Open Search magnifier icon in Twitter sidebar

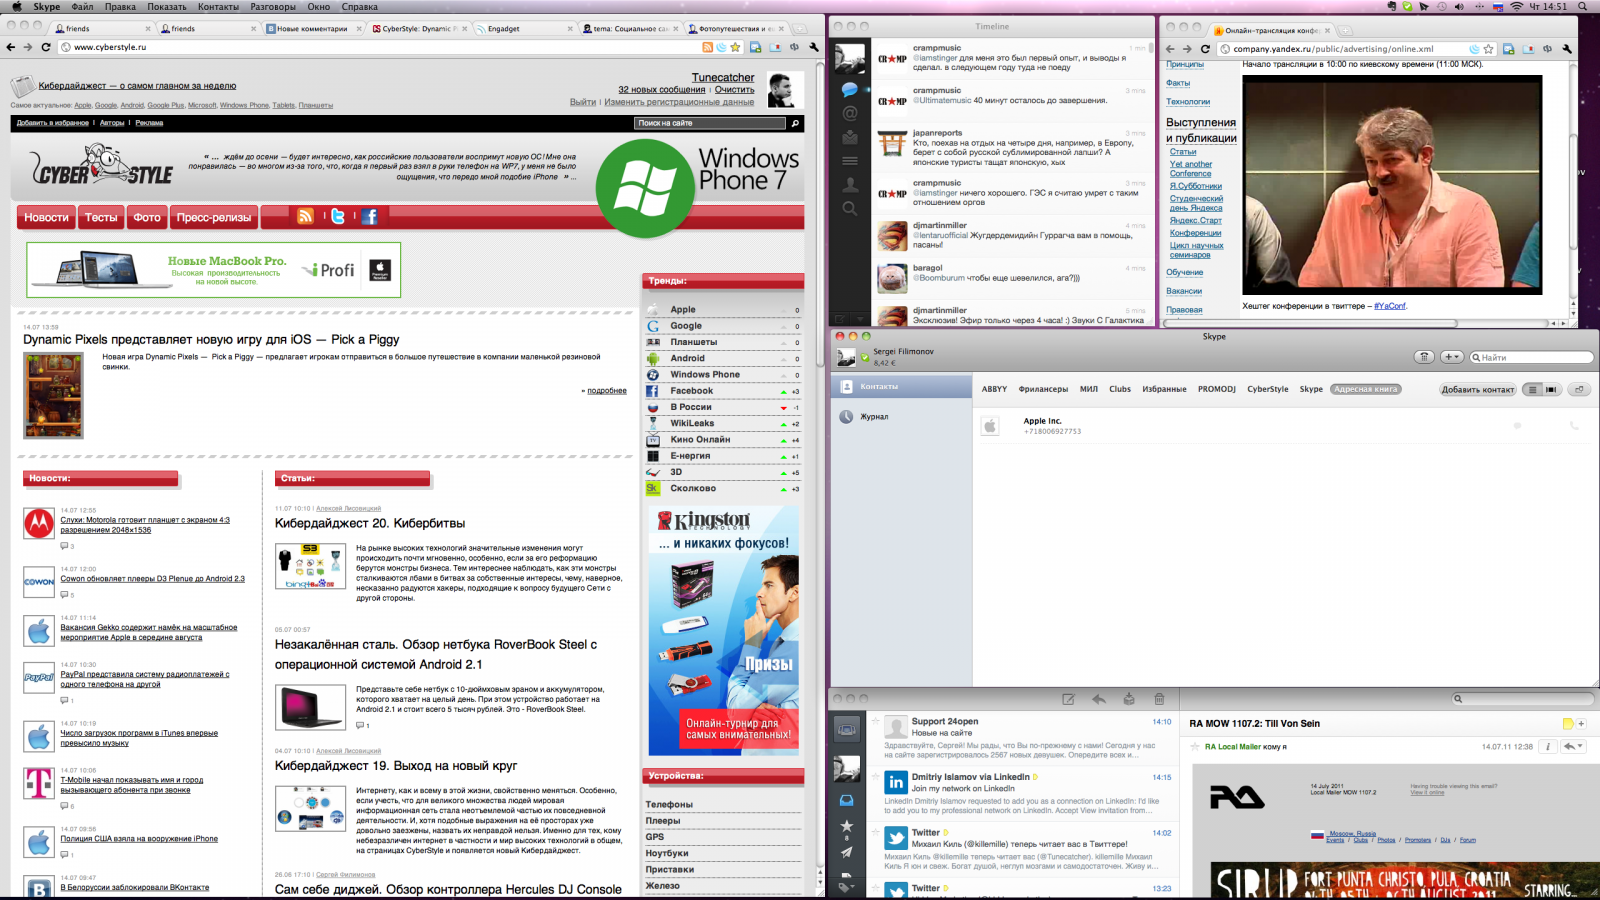point(850,209)
